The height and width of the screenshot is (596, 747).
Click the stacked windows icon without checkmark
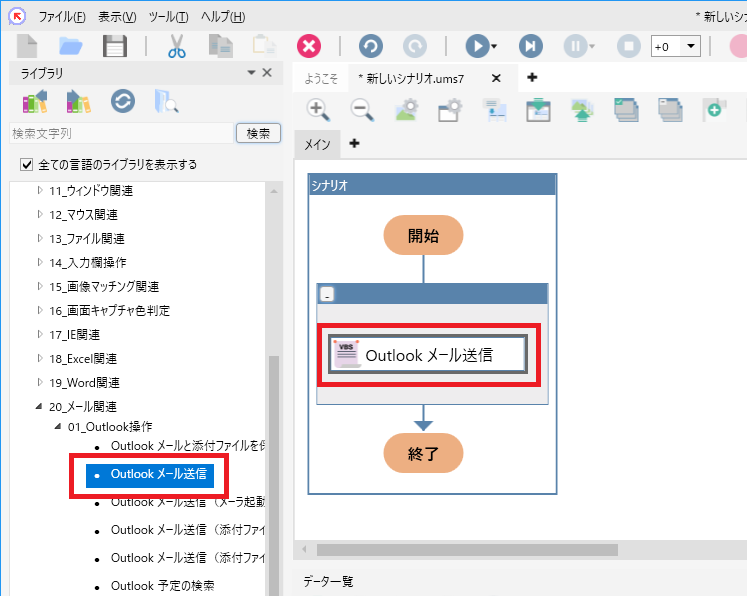[670, 110]
